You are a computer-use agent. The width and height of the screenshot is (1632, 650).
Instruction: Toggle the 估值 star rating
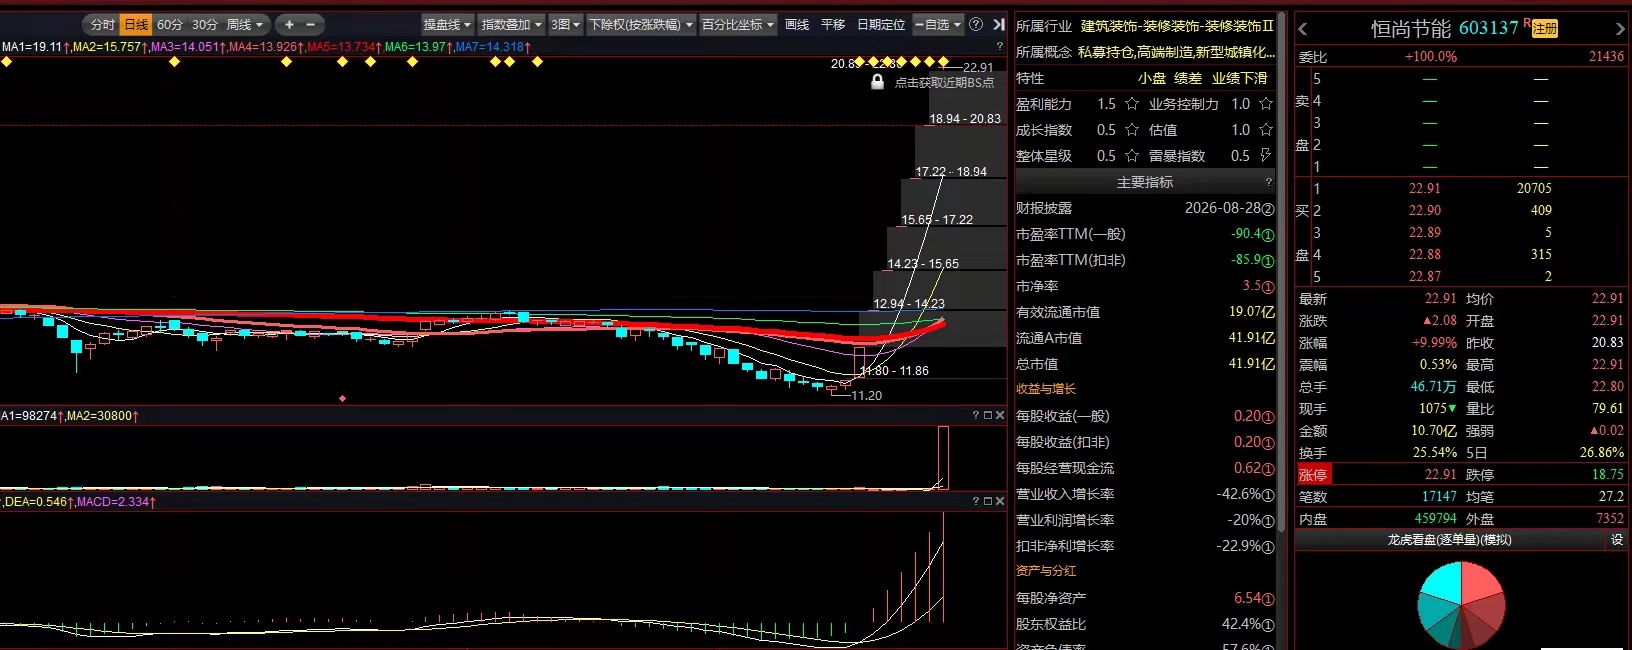tap(1266, 130)
